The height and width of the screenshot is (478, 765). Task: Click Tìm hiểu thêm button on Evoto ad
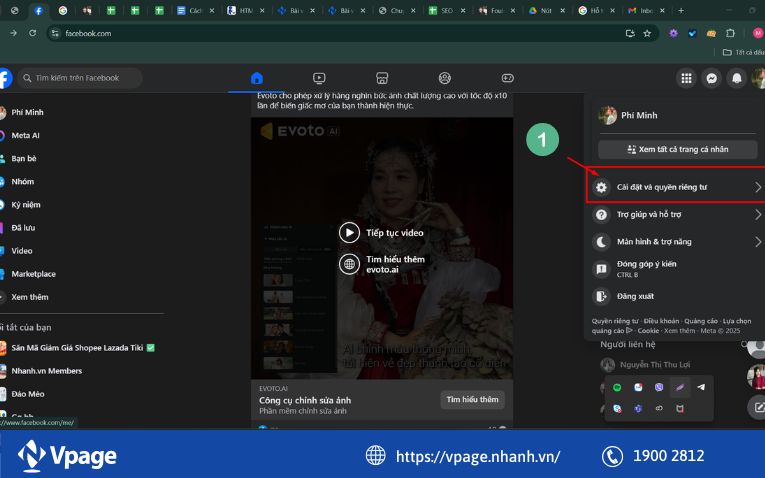tap(472, 400)
